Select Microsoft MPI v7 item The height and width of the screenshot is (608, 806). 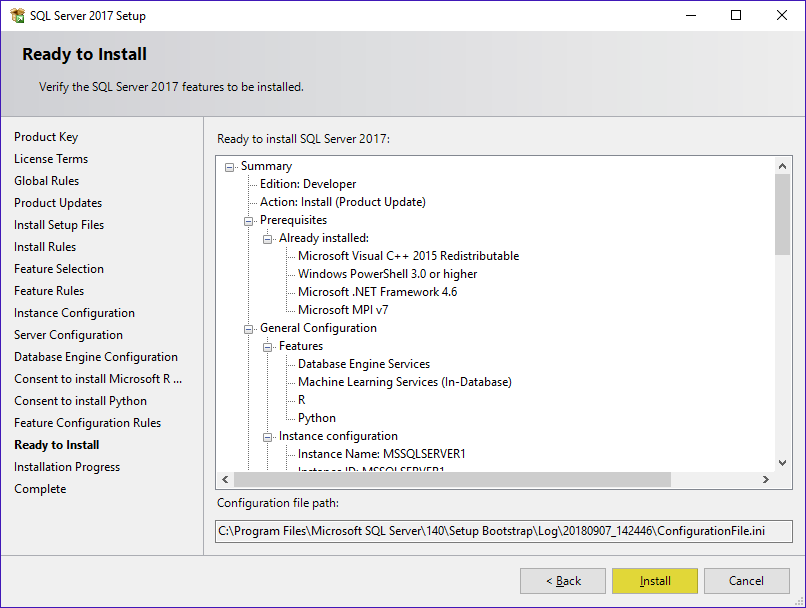click(x=343, y=310)
